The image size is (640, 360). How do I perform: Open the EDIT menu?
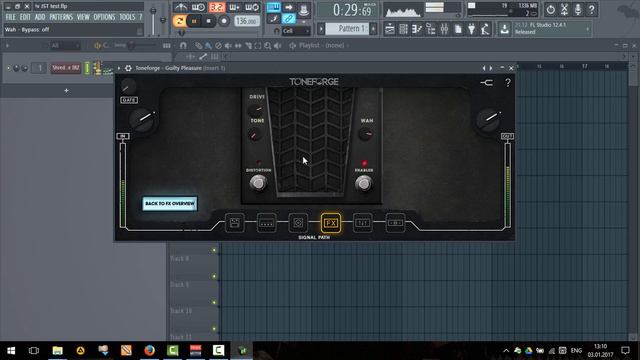pos(25,17)
